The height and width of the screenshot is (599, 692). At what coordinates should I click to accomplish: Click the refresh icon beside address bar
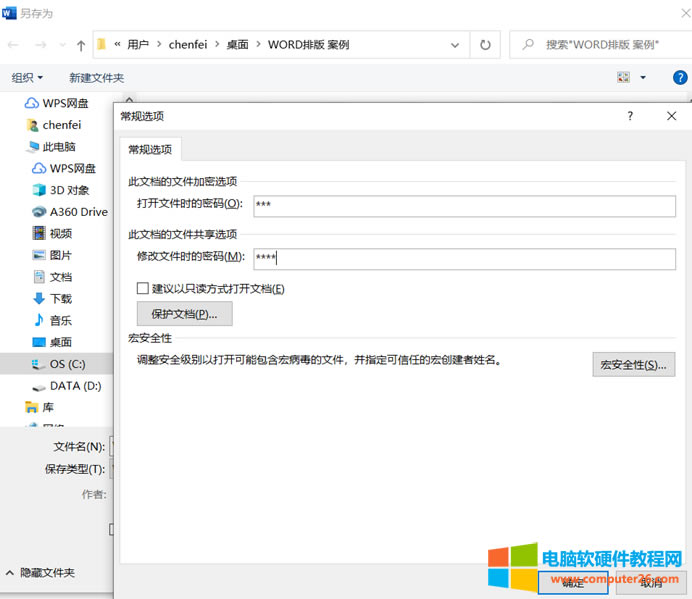tap(485, 45)
